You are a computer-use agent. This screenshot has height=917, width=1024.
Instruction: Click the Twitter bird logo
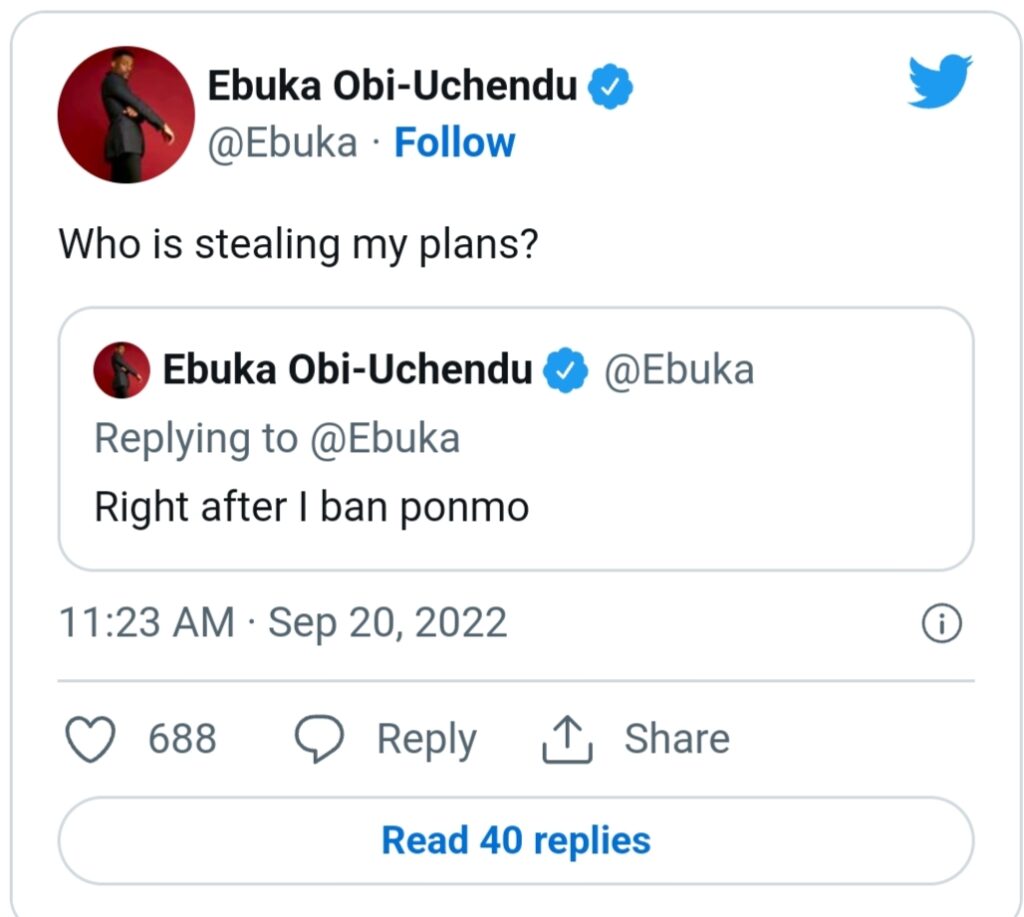940,81
